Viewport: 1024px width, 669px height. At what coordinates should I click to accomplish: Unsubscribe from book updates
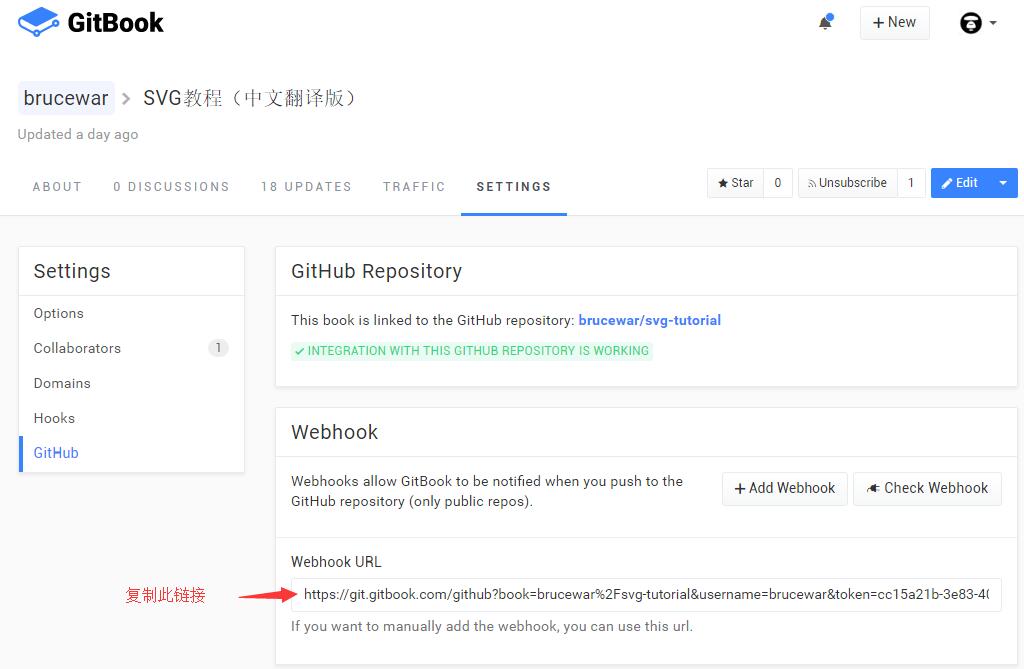(848, 183)
